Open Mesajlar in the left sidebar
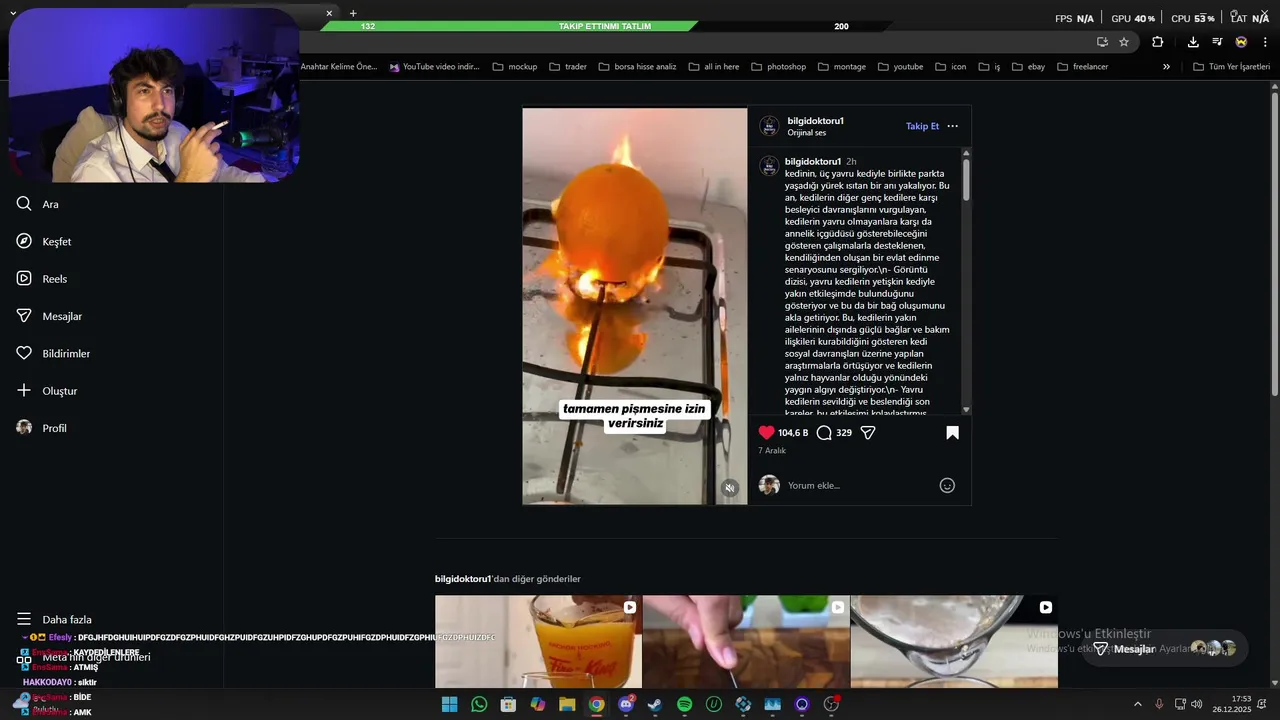 click(x=49, y=316)
